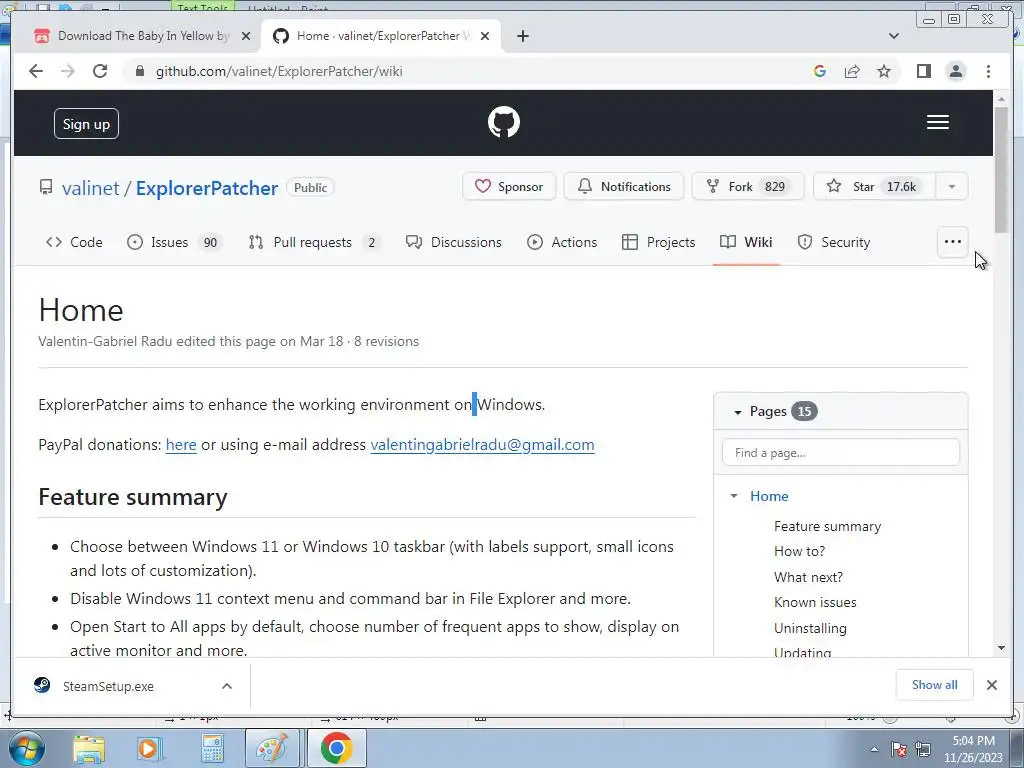
Task: Open the tab search dropdown arrow
Action: pos(893,36)
